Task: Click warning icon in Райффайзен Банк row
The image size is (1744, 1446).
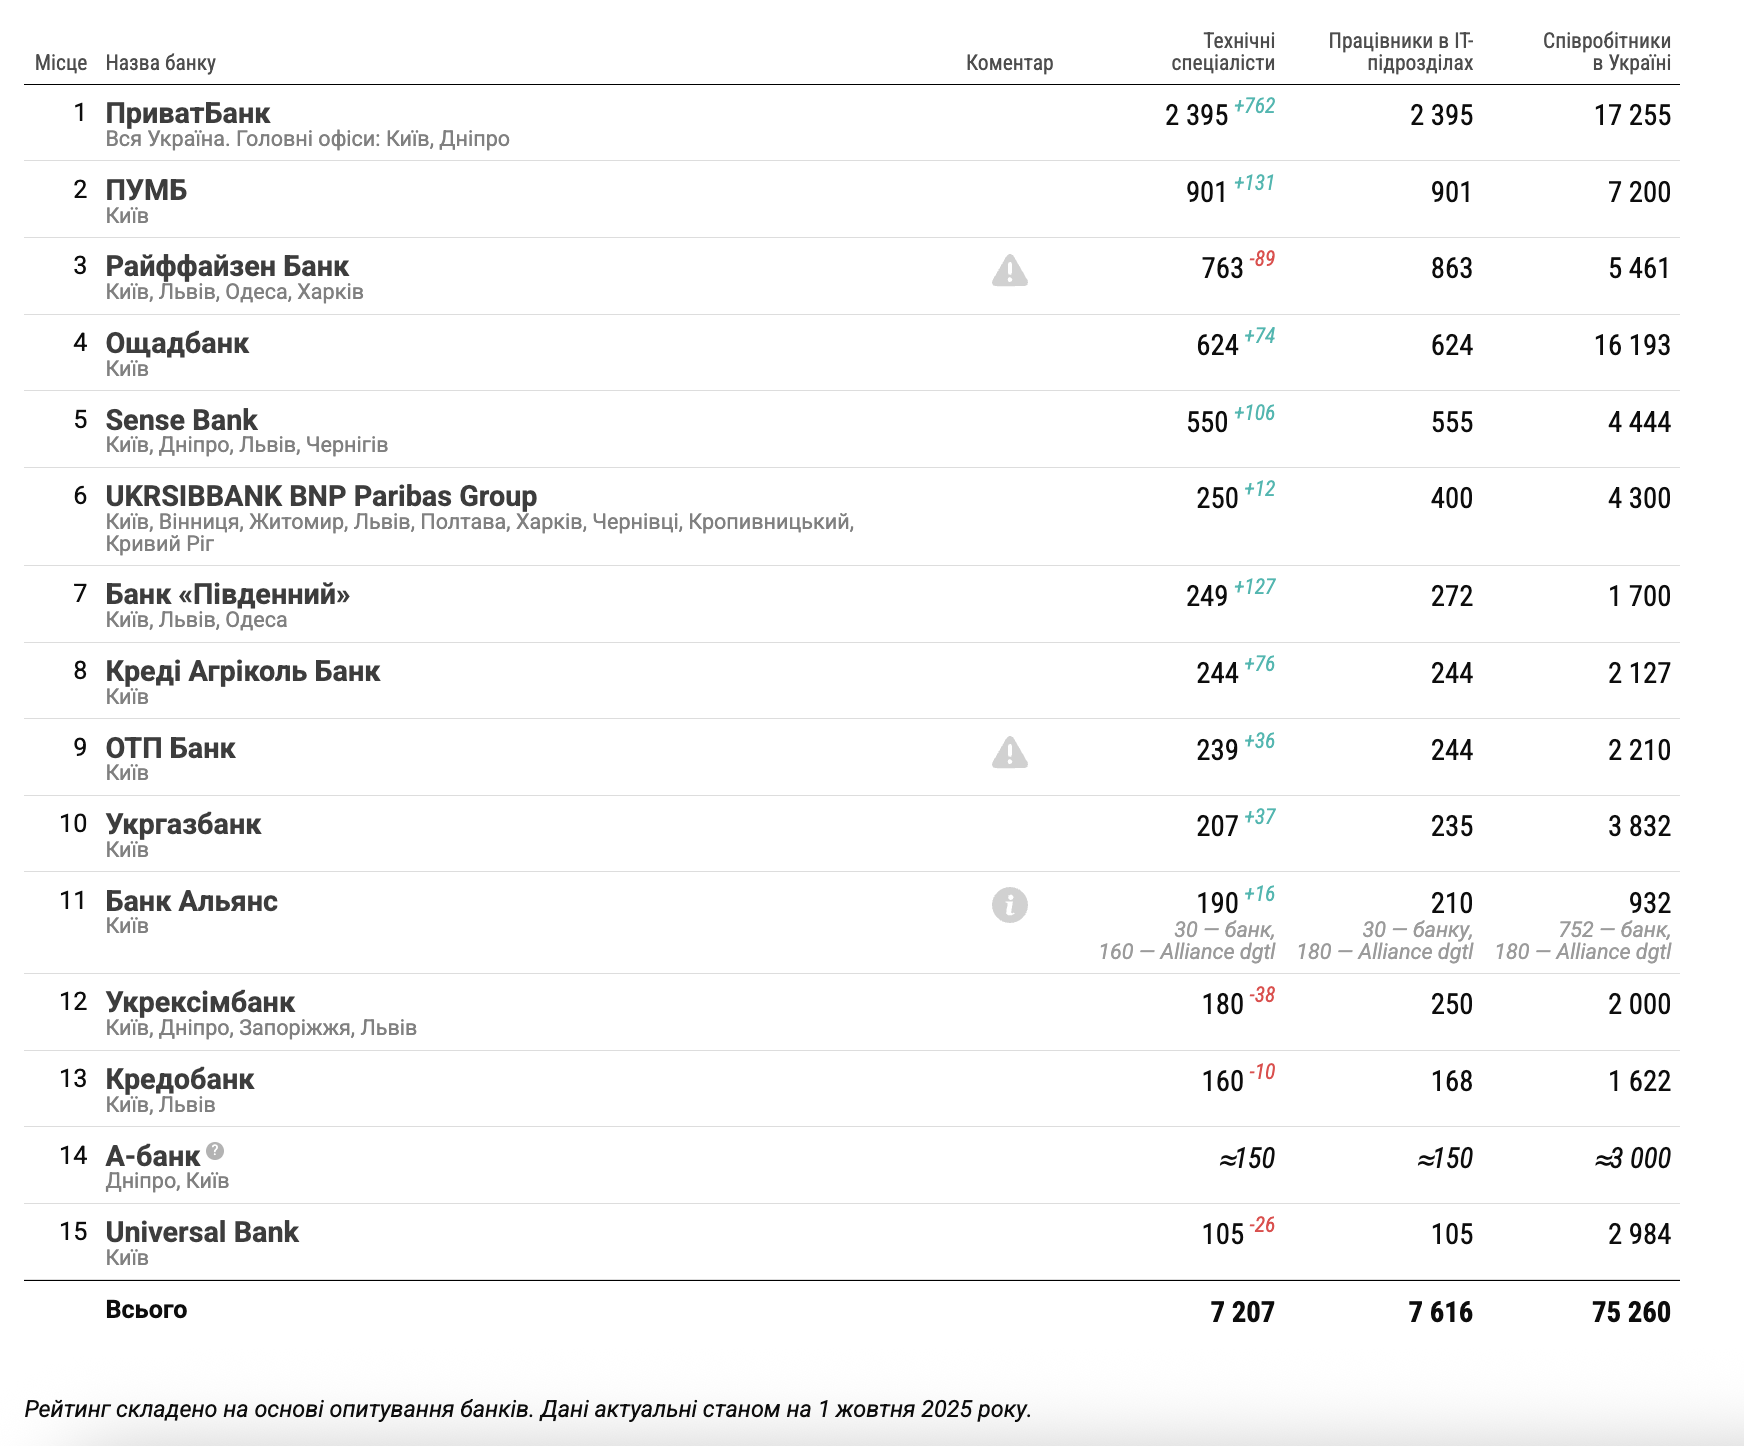Action: 1009,270
